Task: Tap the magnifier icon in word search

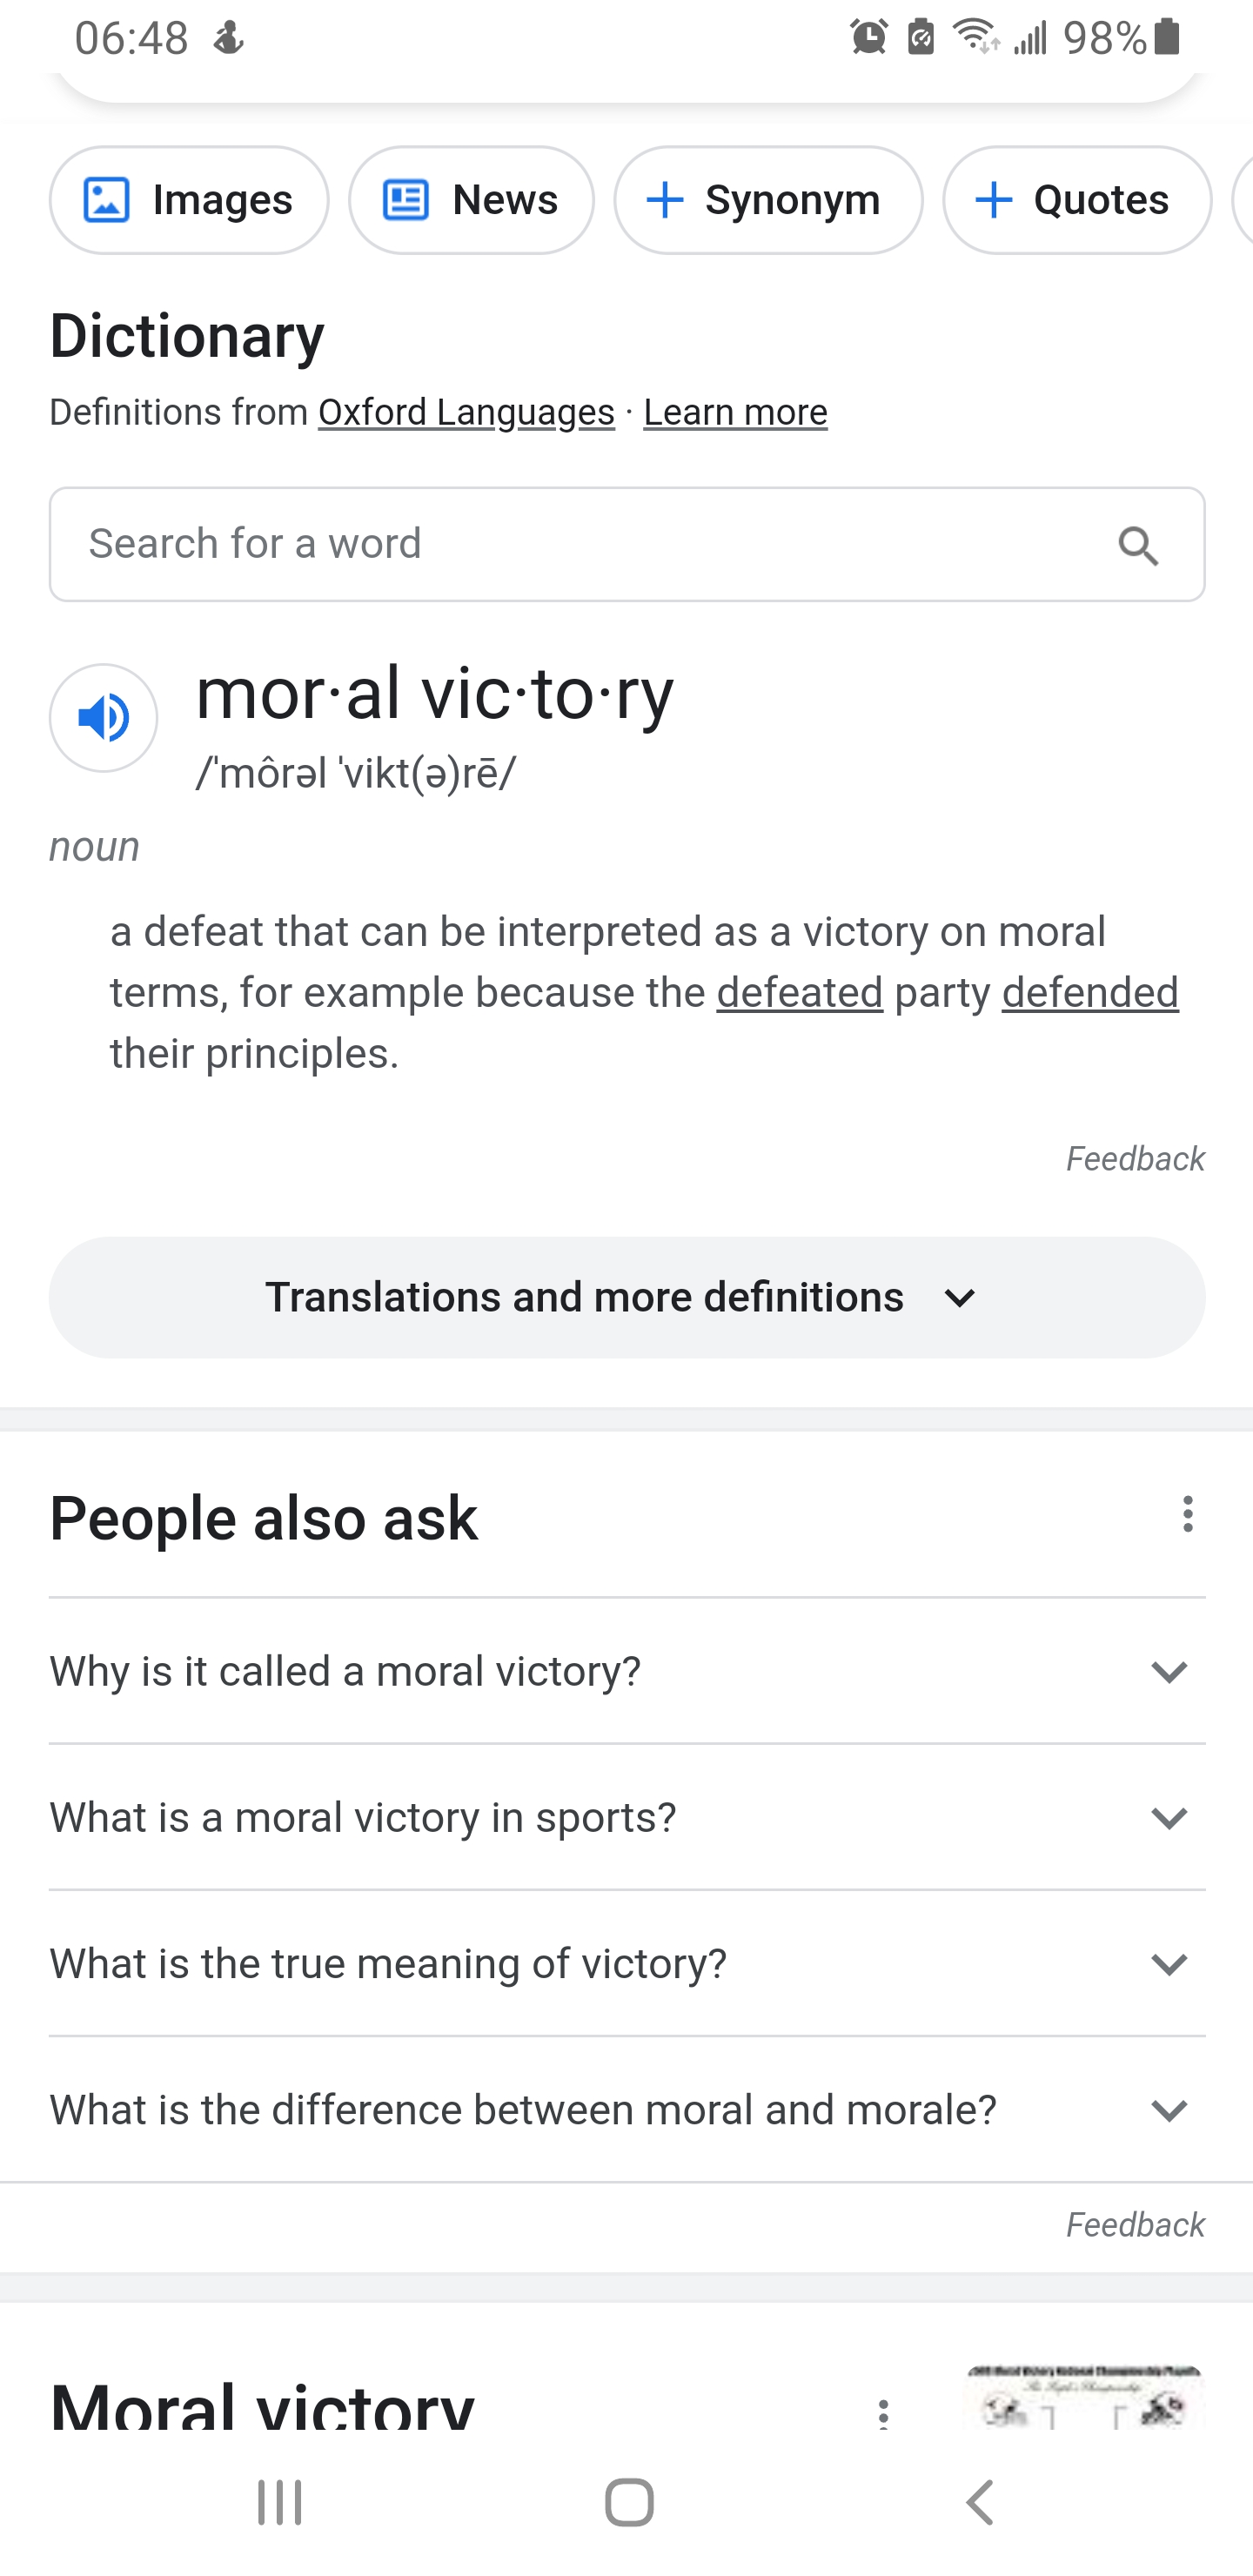Action: point(1138,546)
